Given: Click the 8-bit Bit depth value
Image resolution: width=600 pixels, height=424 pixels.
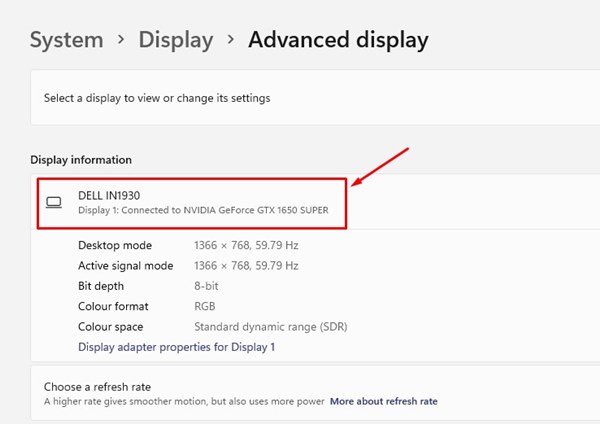Looking at the screenshot, I should pos(206,286).
